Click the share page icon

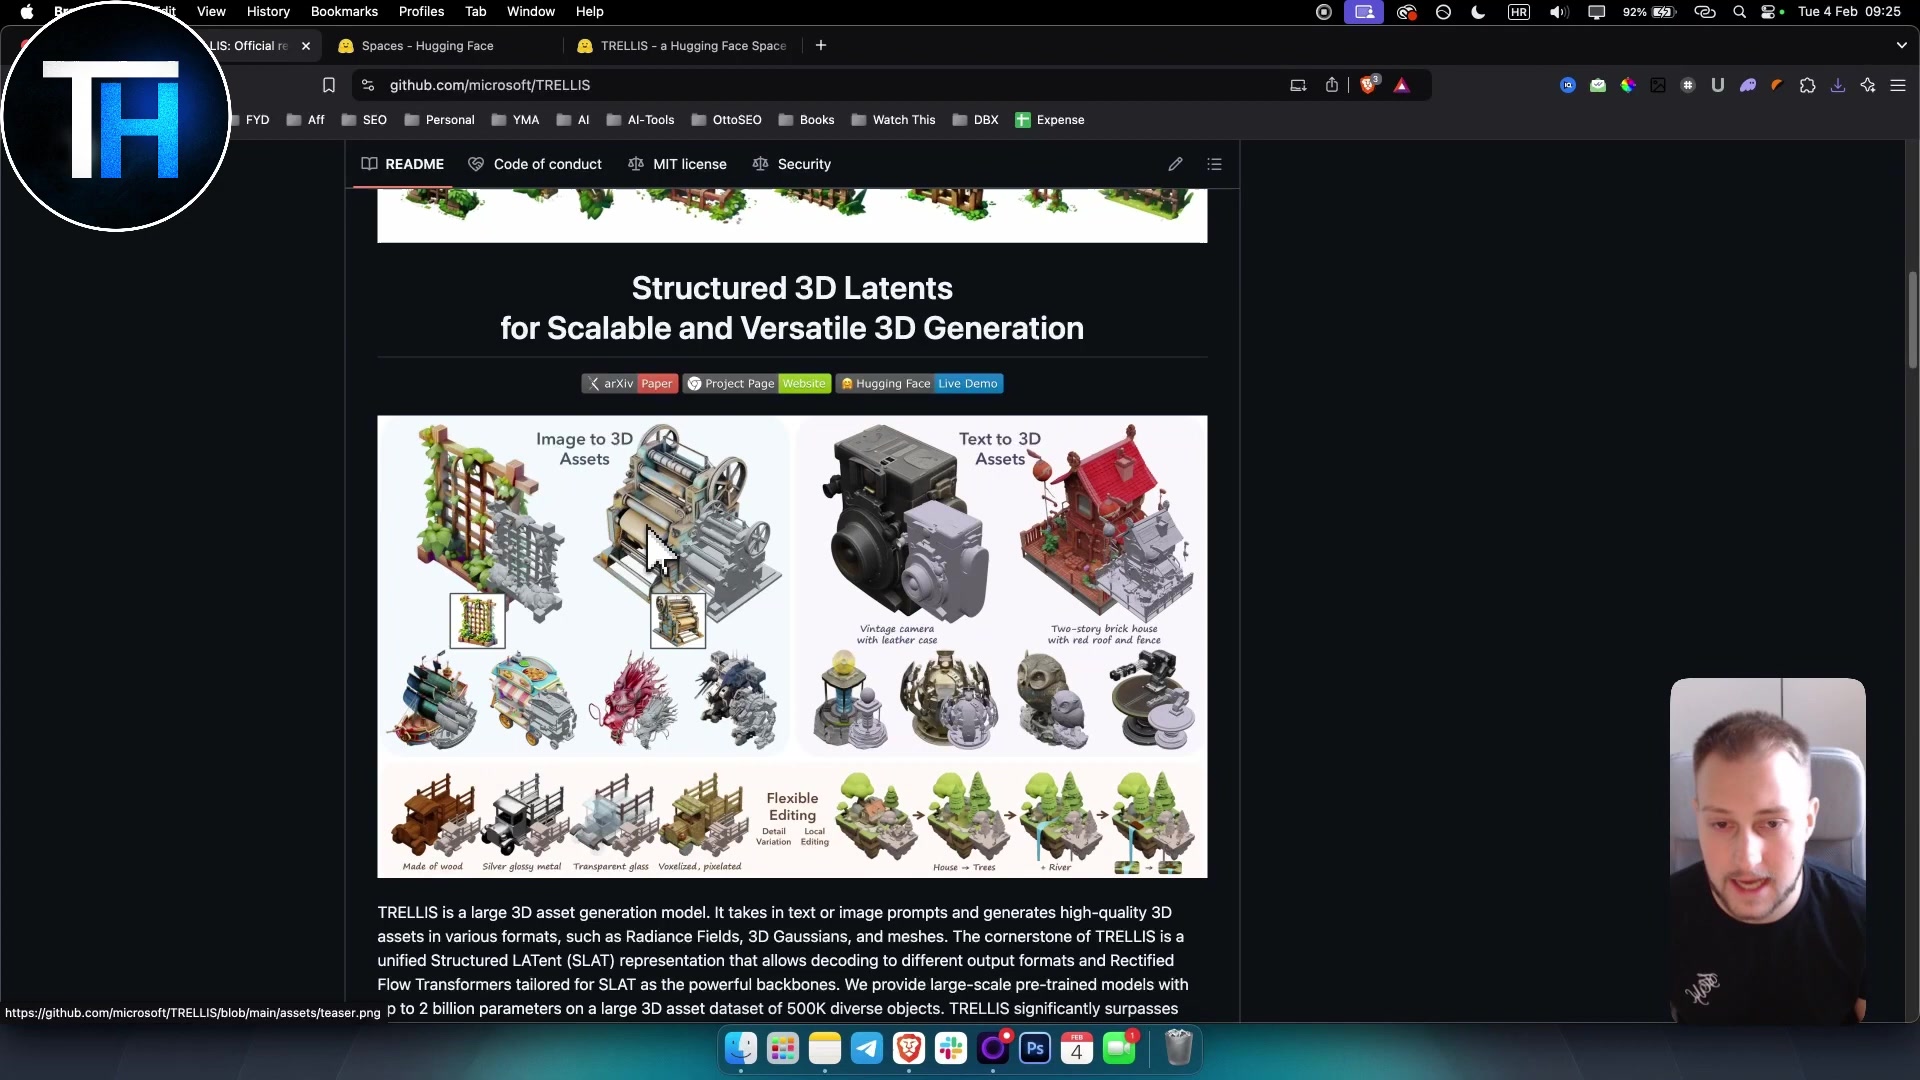click(x=1332, y=85)
